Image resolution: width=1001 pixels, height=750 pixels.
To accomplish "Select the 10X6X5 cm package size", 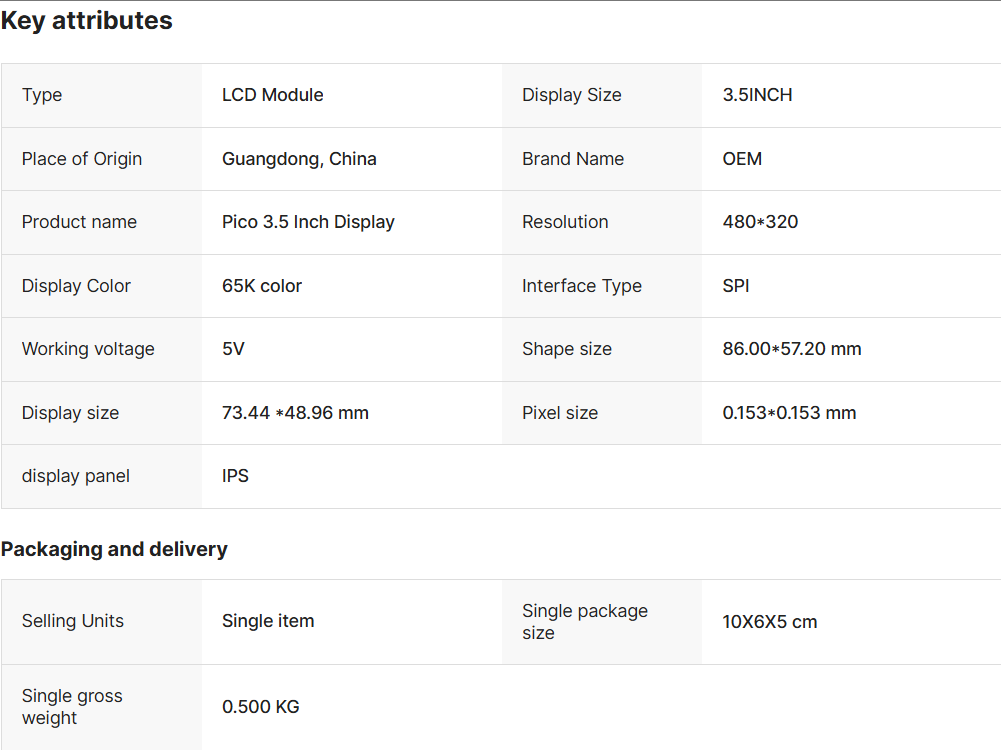I will click(770, 622).
